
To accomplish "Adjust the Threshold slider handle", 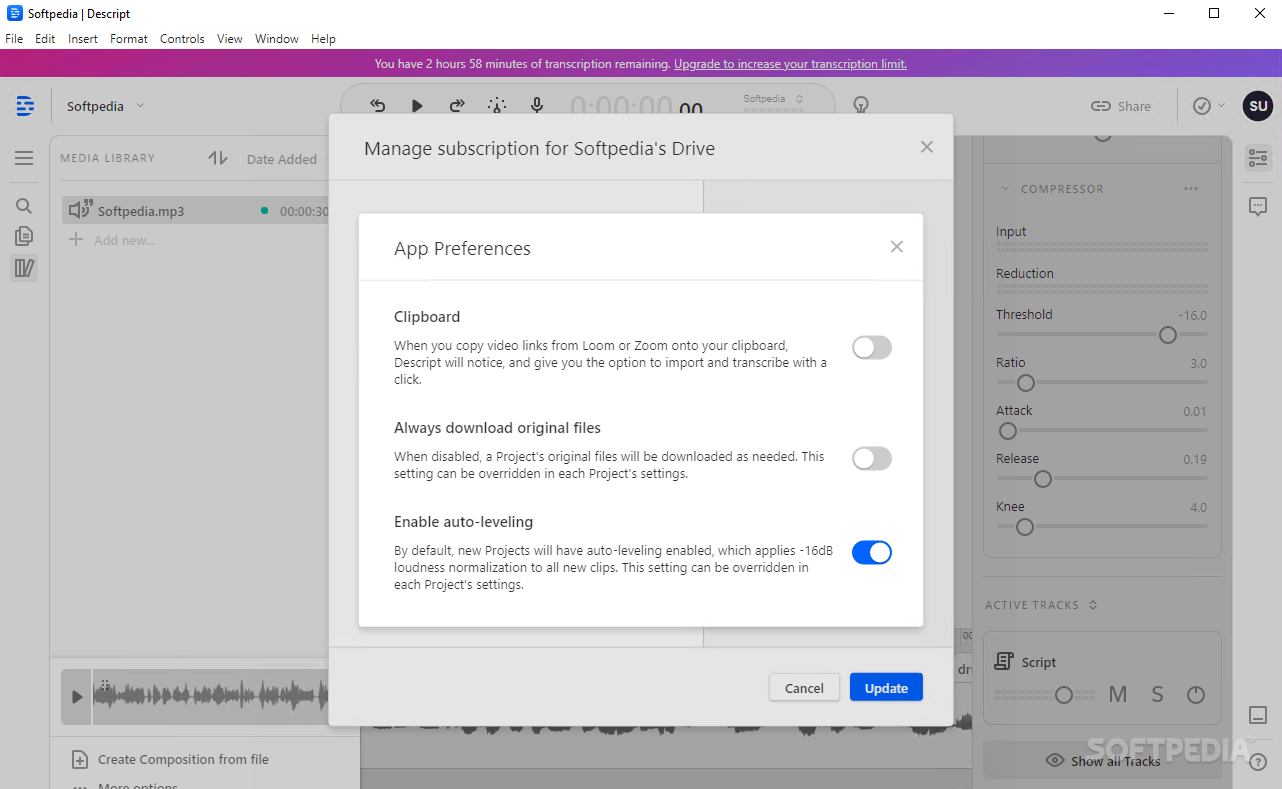I will [x=1167, y=335].
